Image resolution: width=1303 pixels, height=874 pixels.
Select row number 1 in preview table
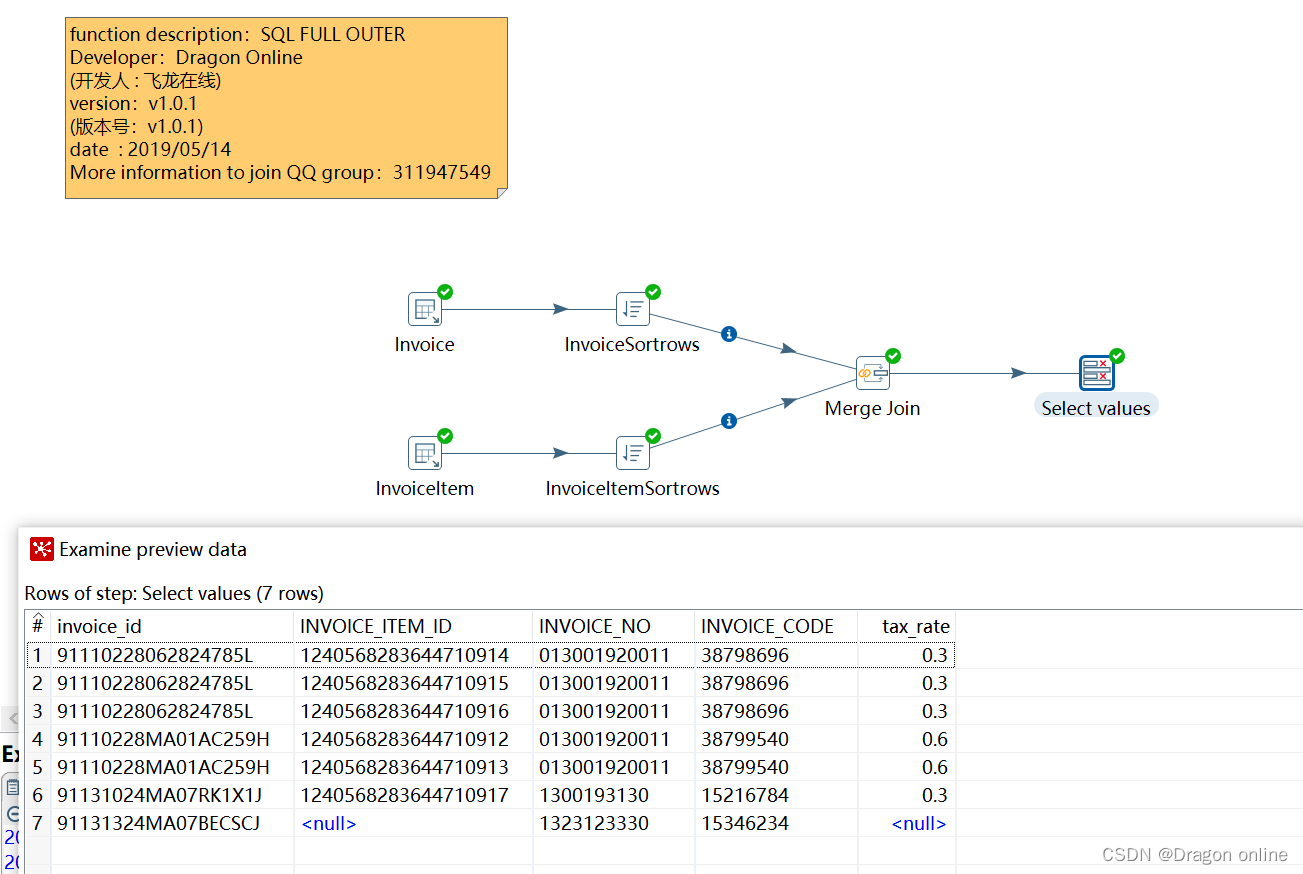pos(38,655)
